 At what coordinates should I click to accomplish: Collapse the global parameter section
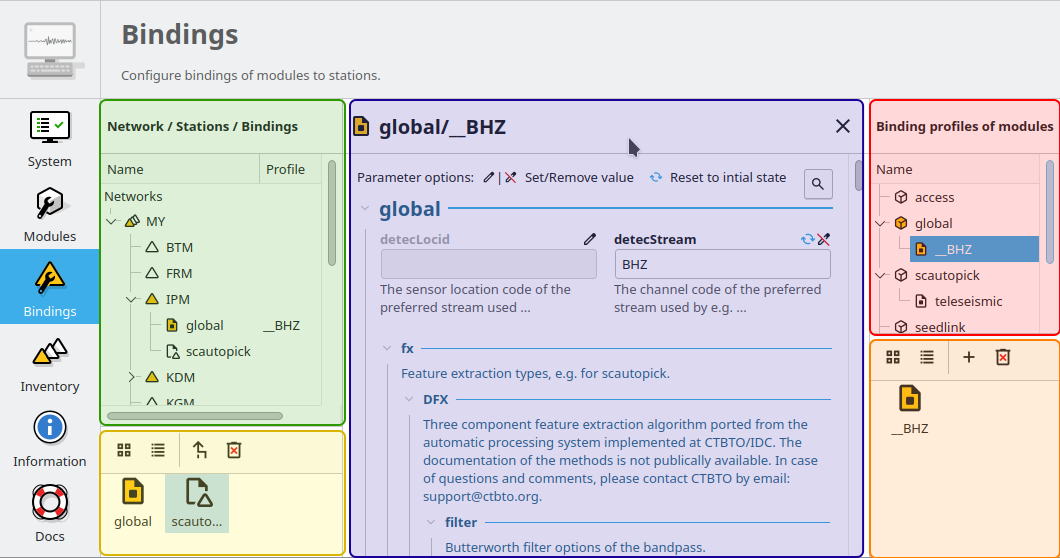364,209
